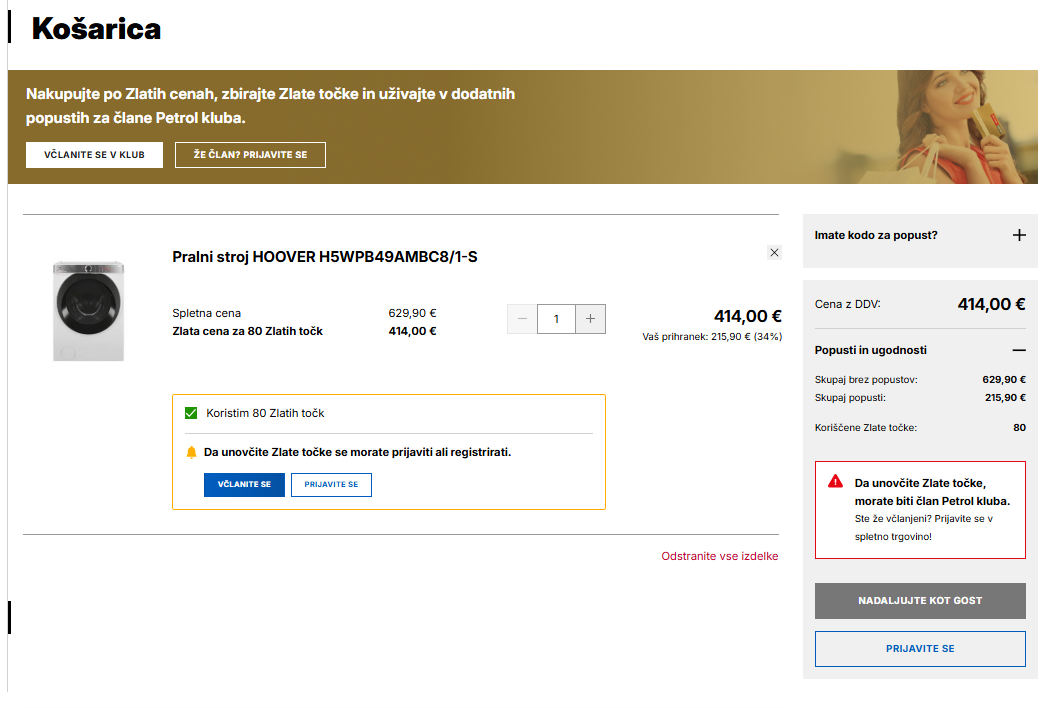1045x708 pixels.
Task: Click the blue VČLANITE SE button
Action: (x=244, y=485)
